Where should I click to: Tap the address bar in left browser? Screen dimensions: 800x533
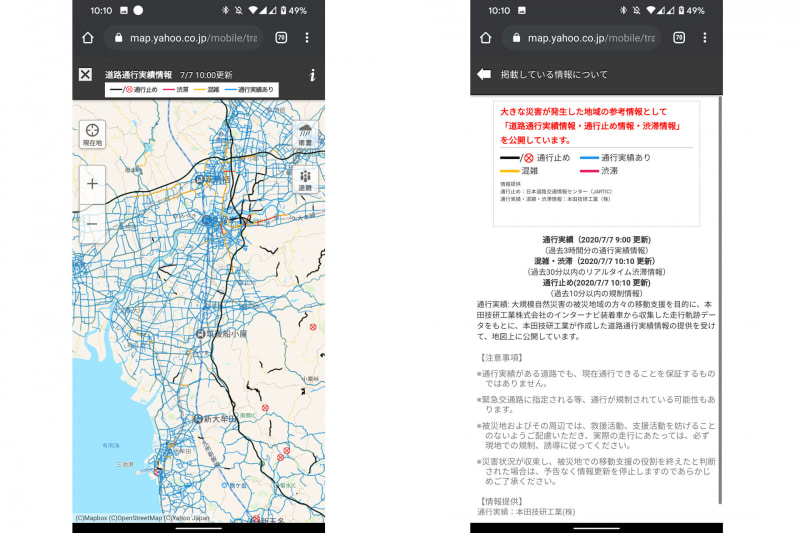tap(184, 38)
